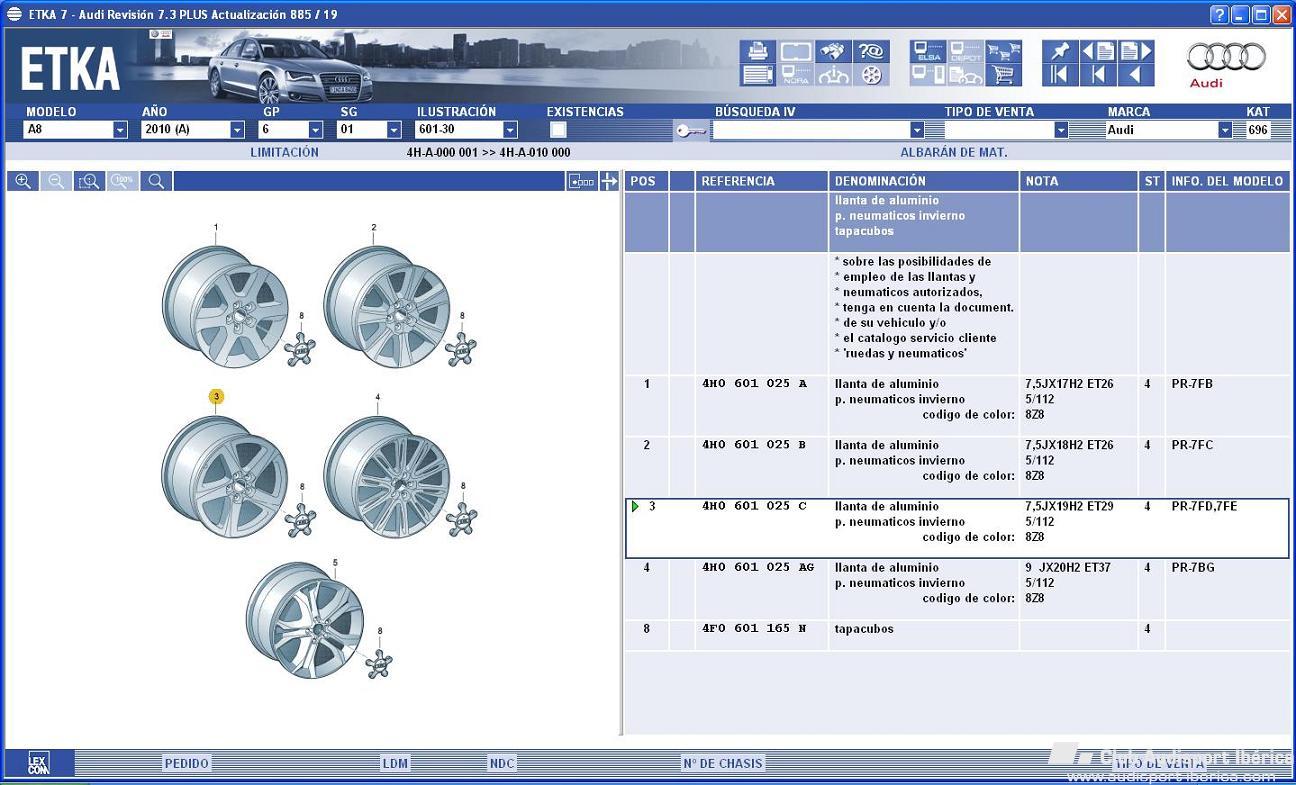Click the car info icon

point(833,75)
